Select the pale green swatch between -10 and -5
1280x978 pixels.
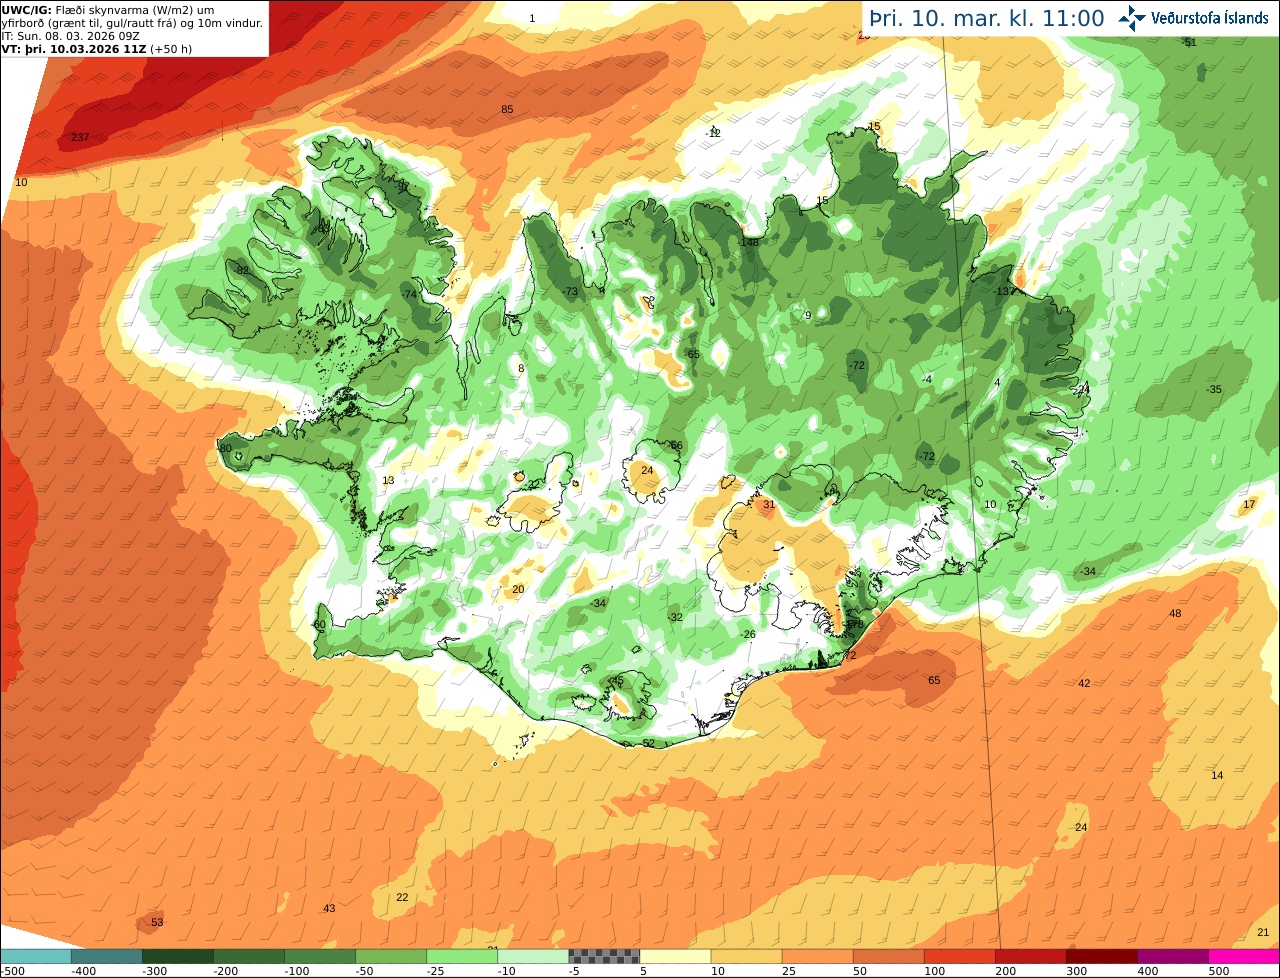[x=532, y=956]
